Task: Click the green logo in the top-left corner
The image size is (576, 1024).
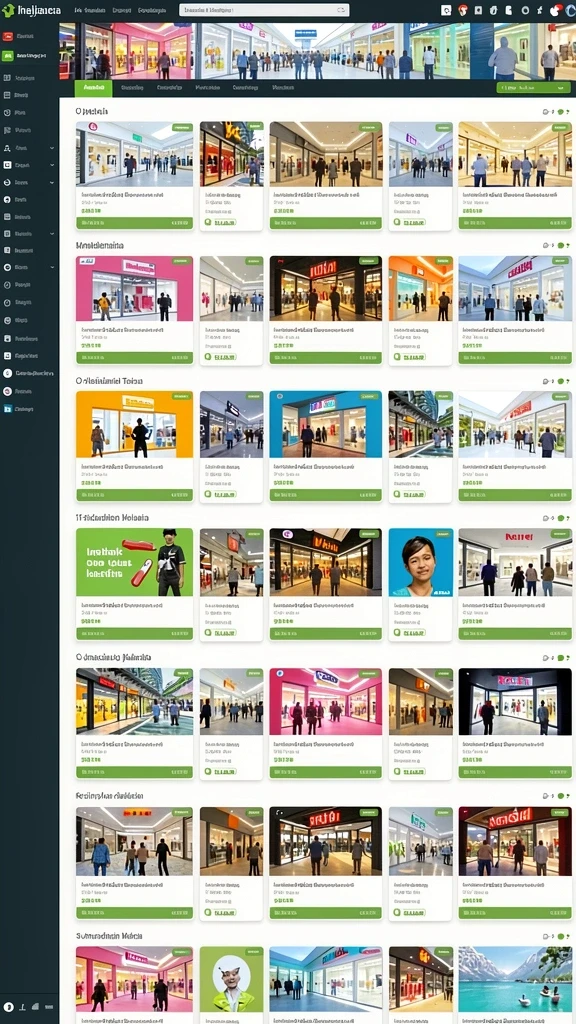Action: [8, 10]
